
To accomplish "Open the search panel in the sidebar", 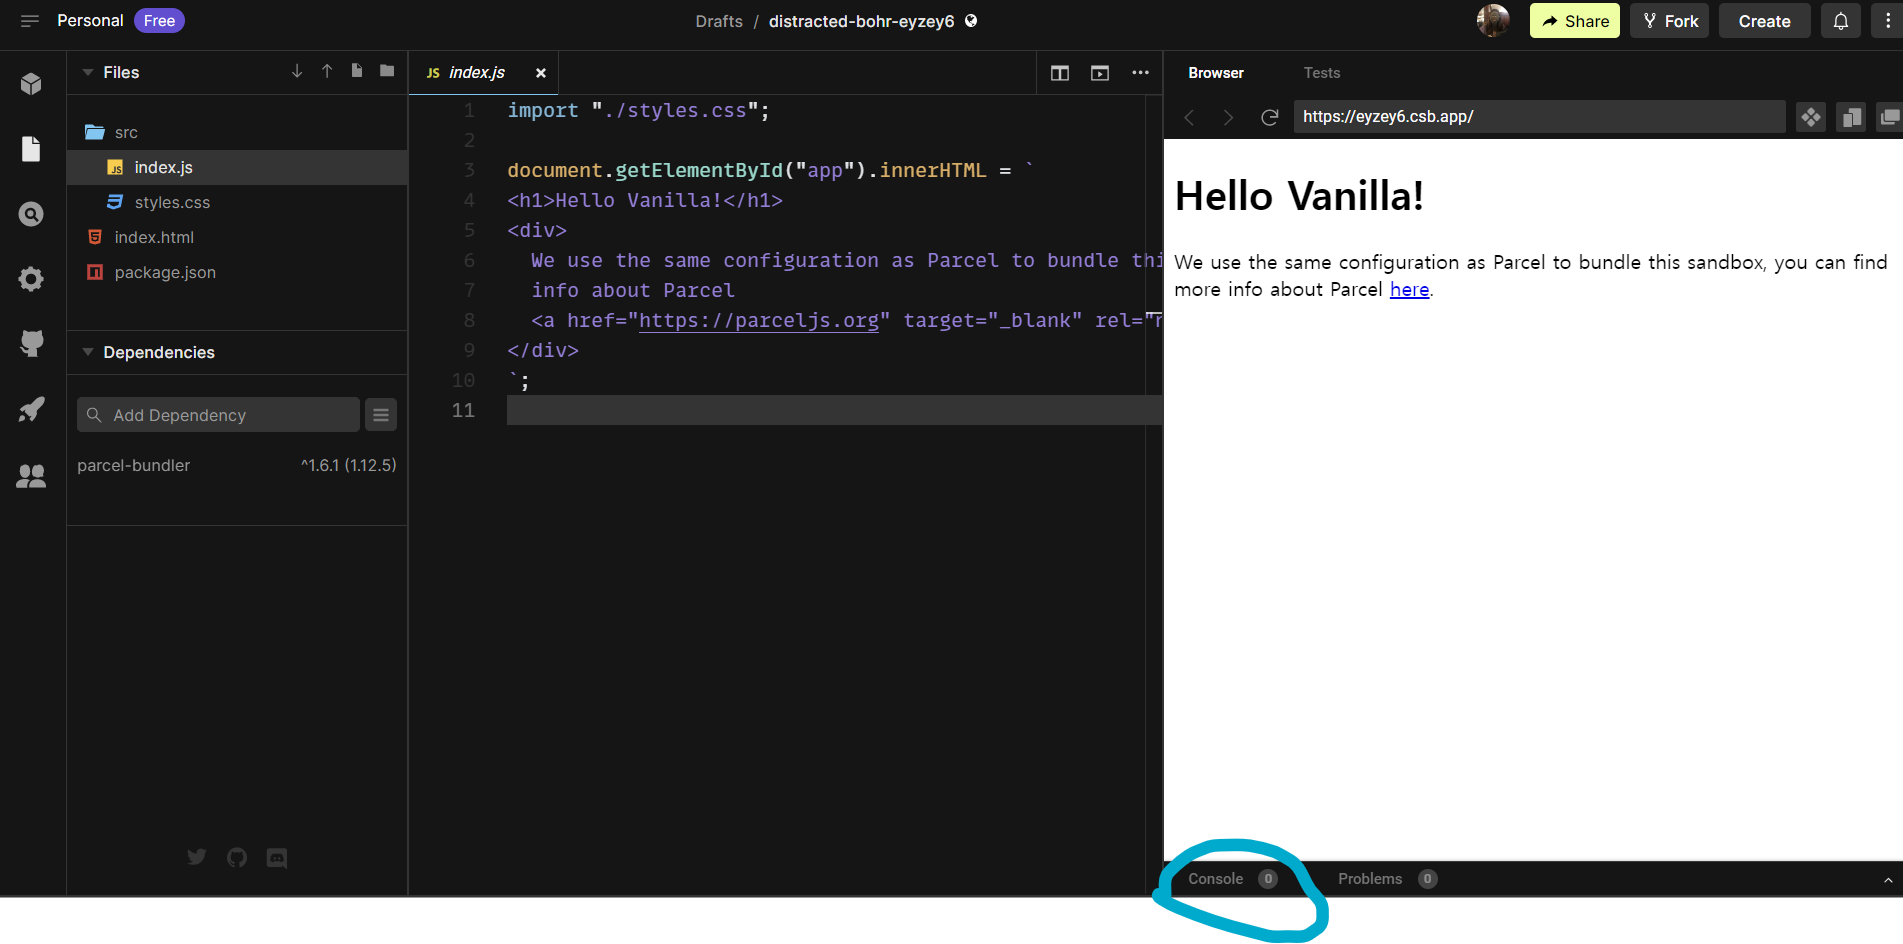I will 31,214.
